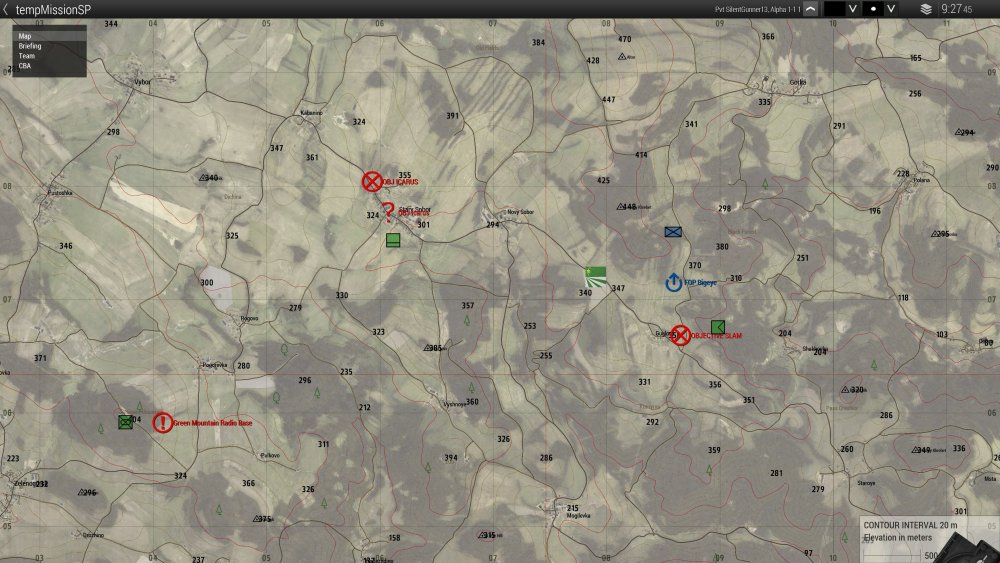Select the Green Mountain Radio Base warning marker
The image size is (1000, 563).
coord(162,423)
